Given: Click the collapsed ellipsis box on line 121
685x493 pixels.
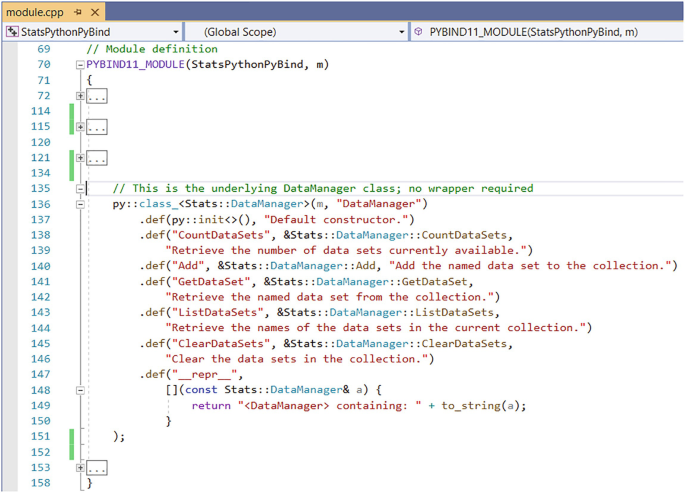Looking at the screenshot, I should [97, 159].
